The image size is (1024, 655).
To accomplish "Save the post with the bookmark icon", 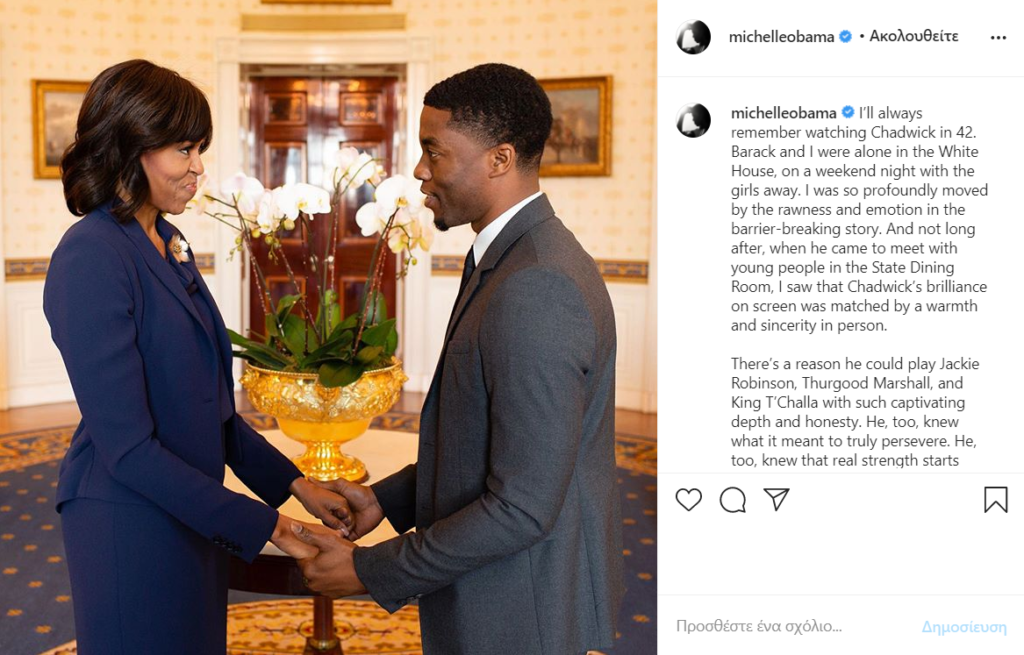I will point(995,500).
